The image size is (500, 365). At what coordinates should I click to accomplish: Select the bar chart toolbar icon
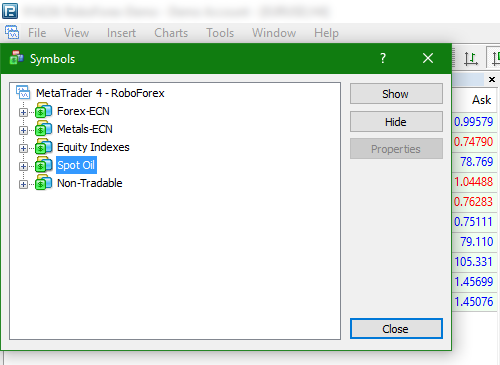click(471, 59)
